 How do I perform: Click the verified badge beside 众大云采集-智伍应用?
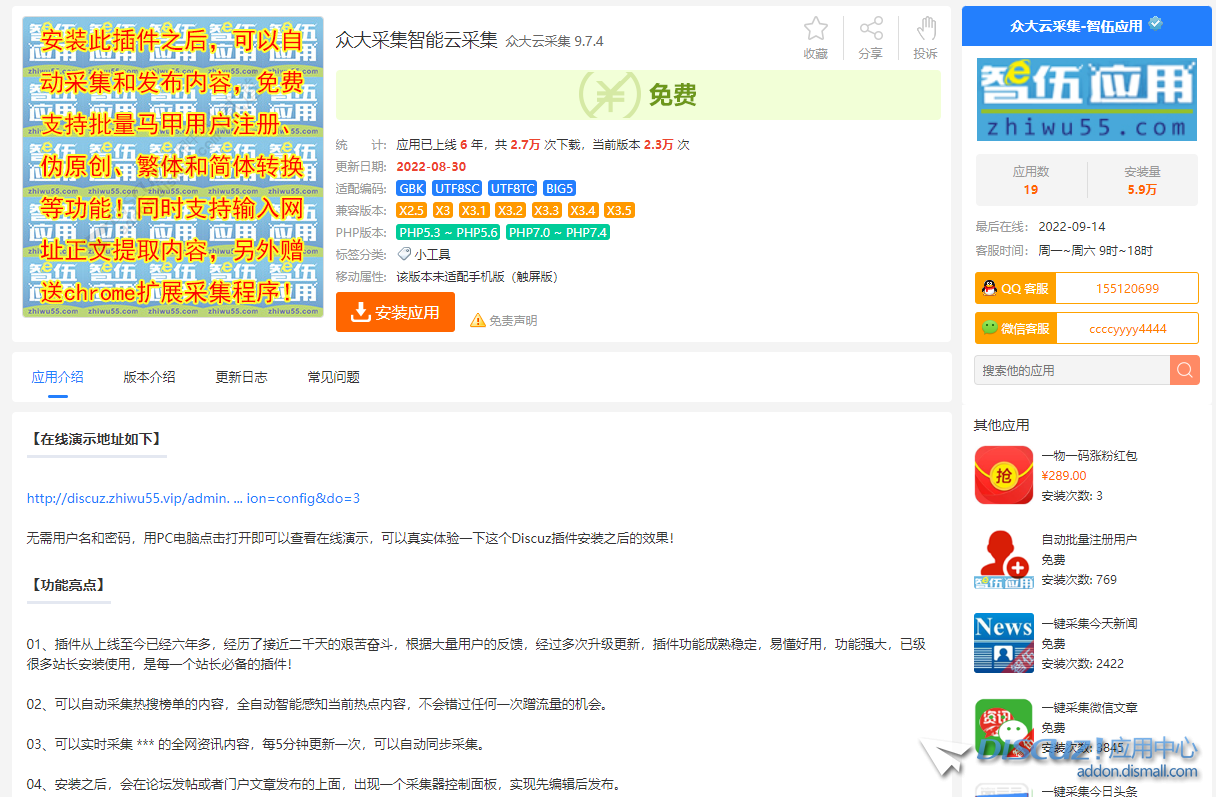tap(1156, 23)
